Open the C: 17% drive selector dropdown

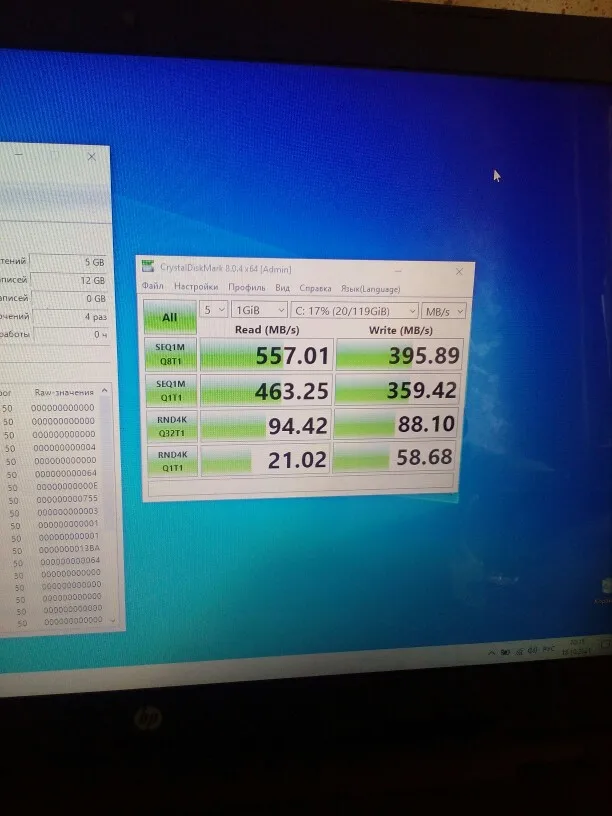click(354, 311)
